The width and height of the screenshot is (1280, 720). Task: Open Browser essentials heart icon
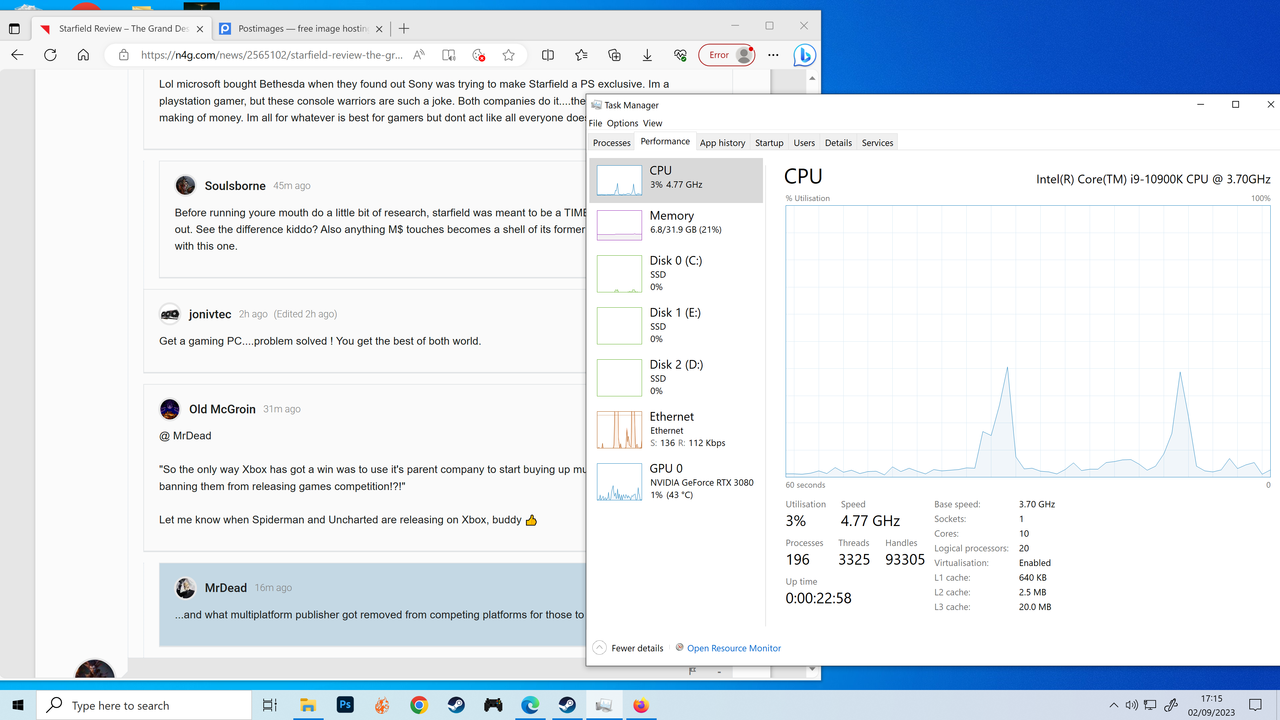pyautogui.click(x=679, y=55)
